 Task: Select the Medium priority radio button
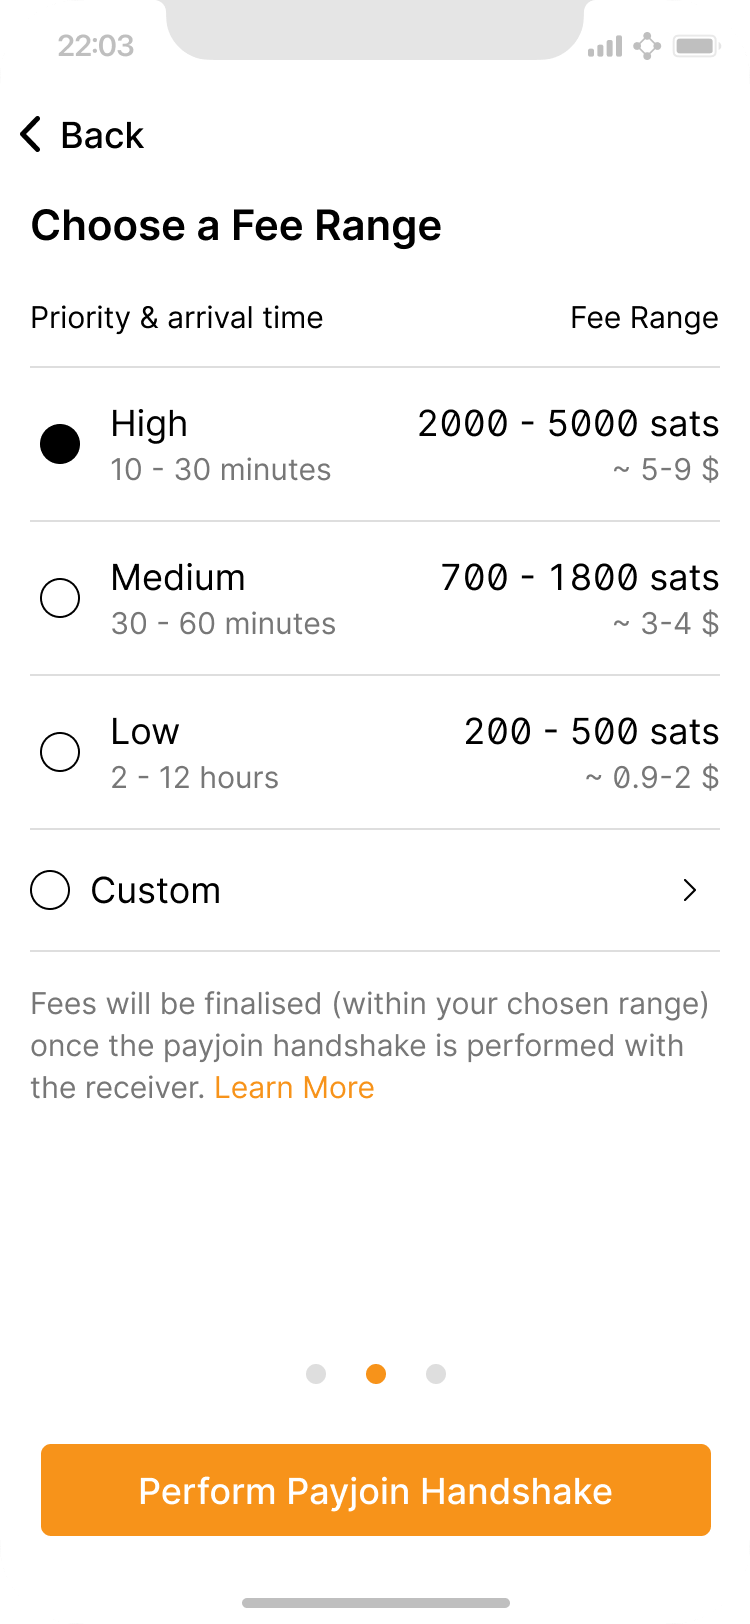[x=60, y=598]
